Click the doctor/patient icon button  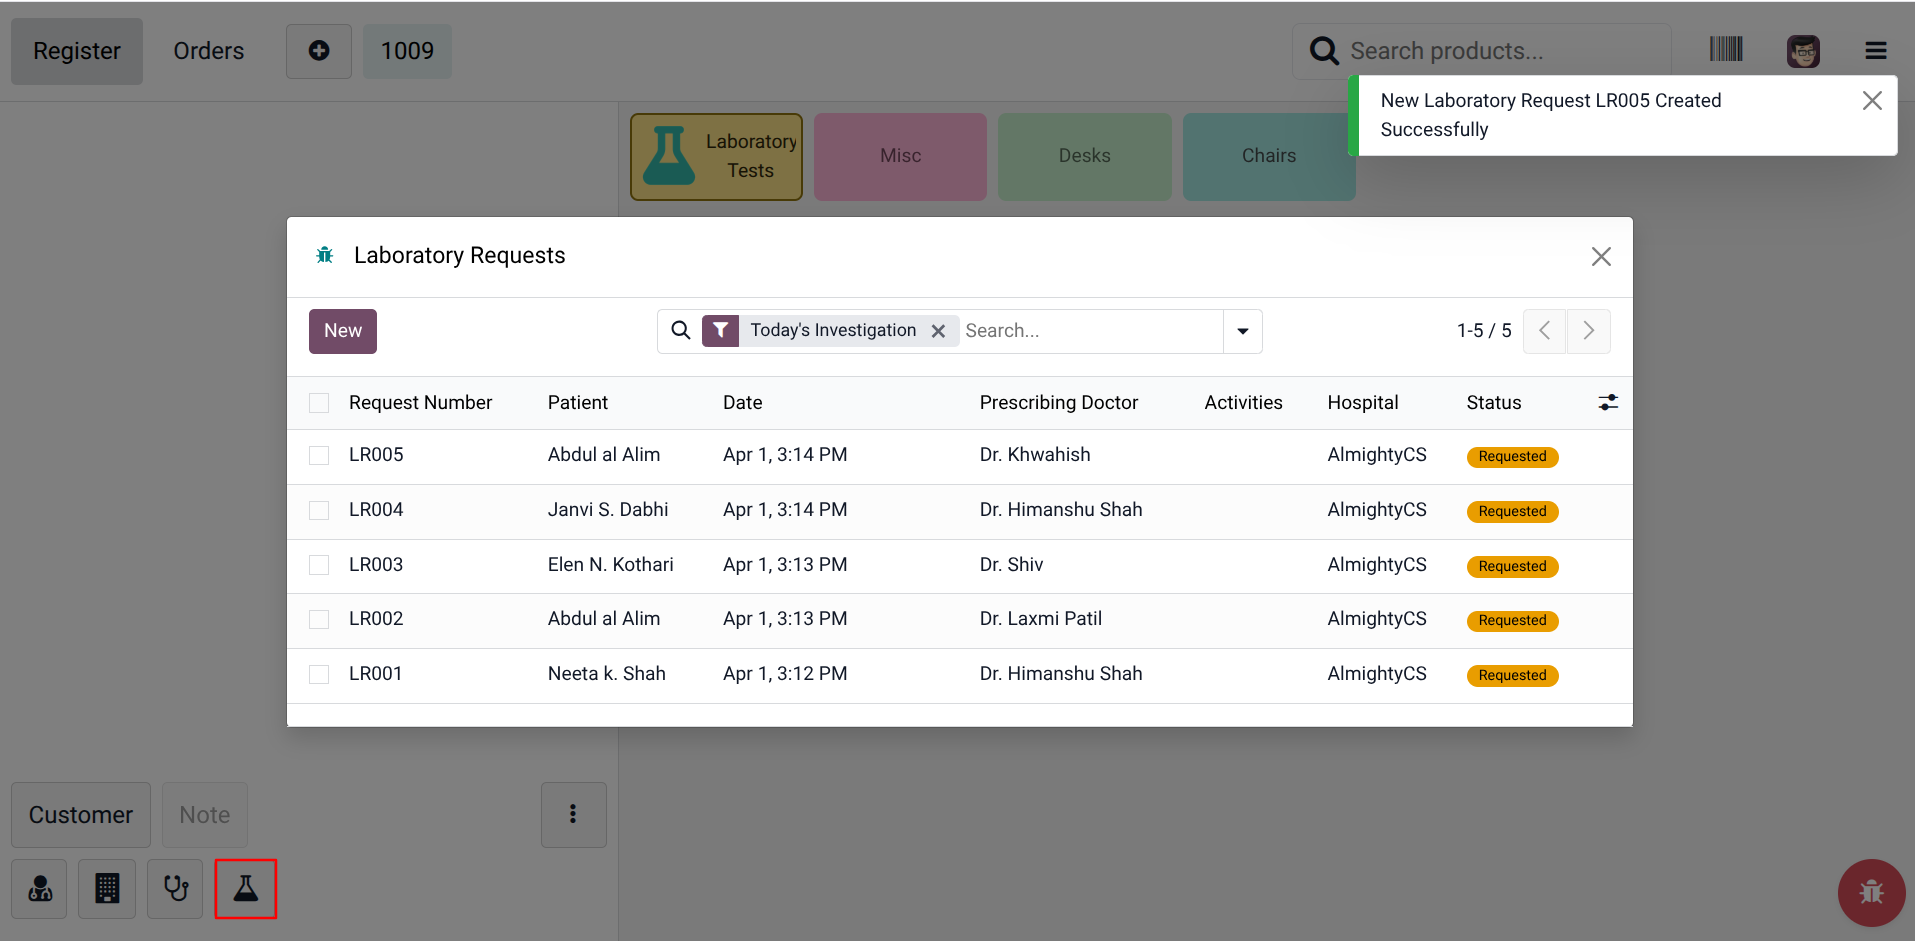coord(40,888)
